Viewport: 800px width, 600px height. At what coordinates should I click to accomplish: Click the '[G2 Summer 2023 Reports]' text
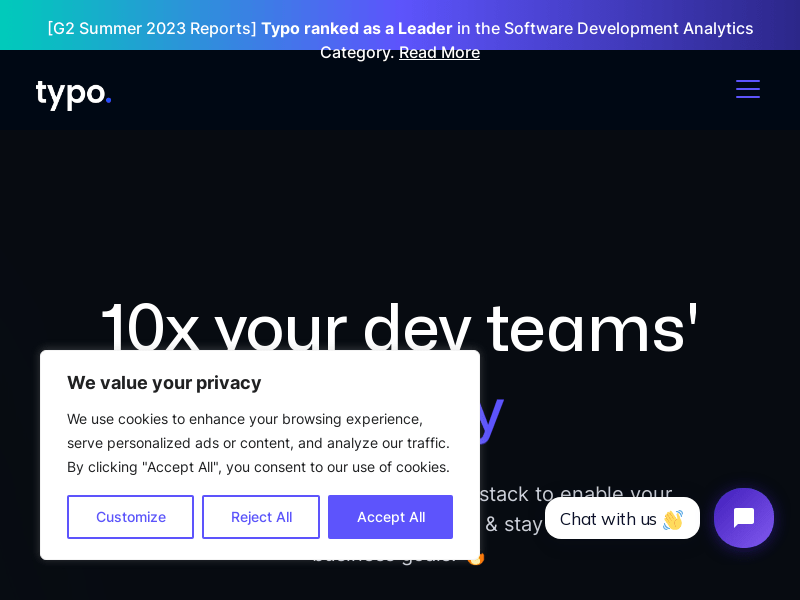(152, 29)
